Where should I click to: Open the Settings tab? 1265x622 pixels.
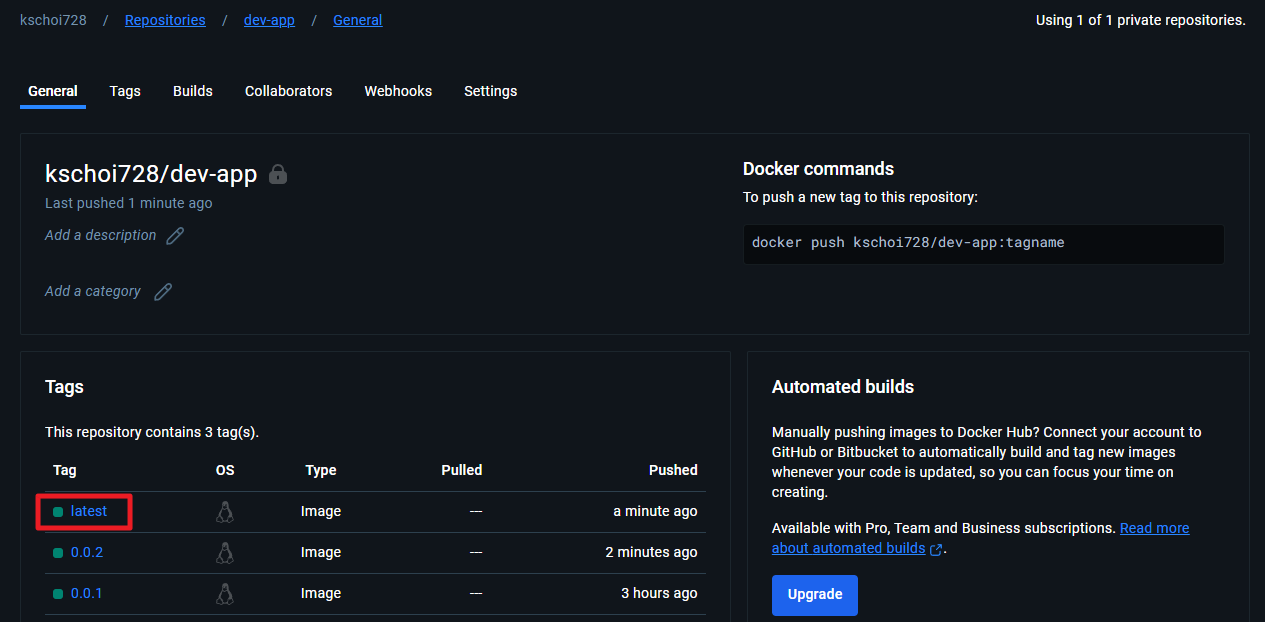coord(490,91)
